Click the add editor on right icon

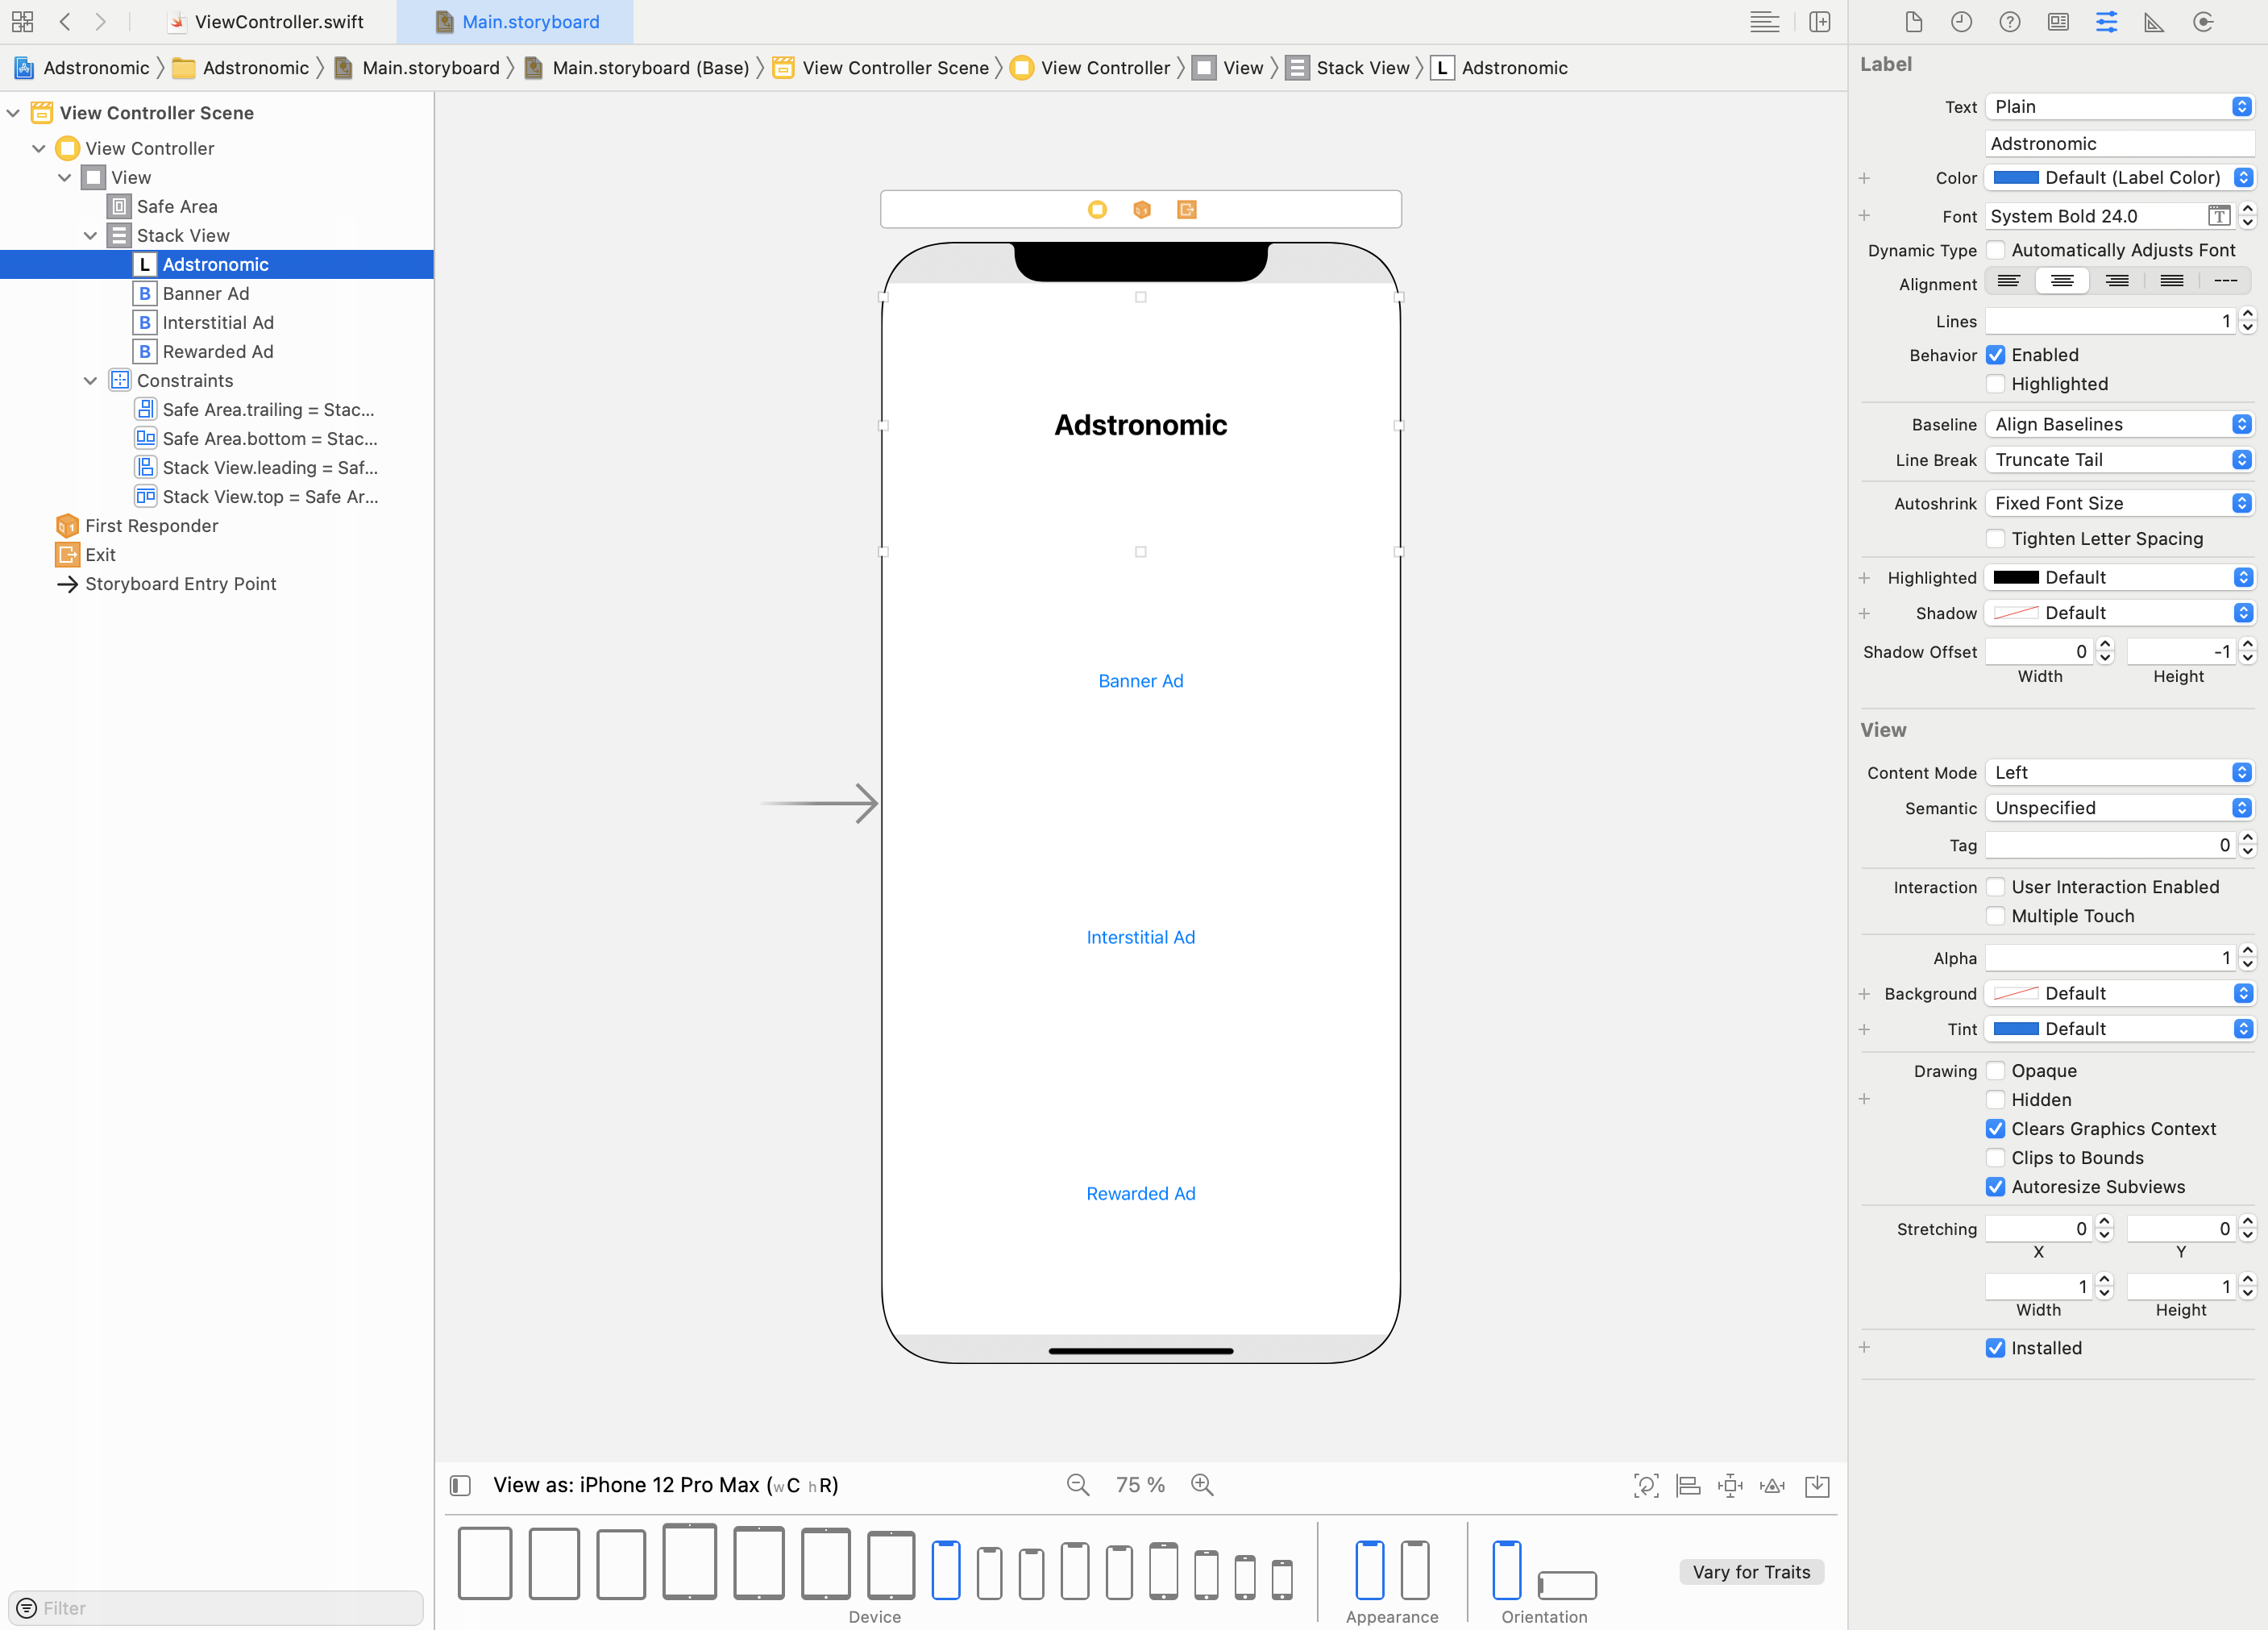click(x=1819, y=22)
